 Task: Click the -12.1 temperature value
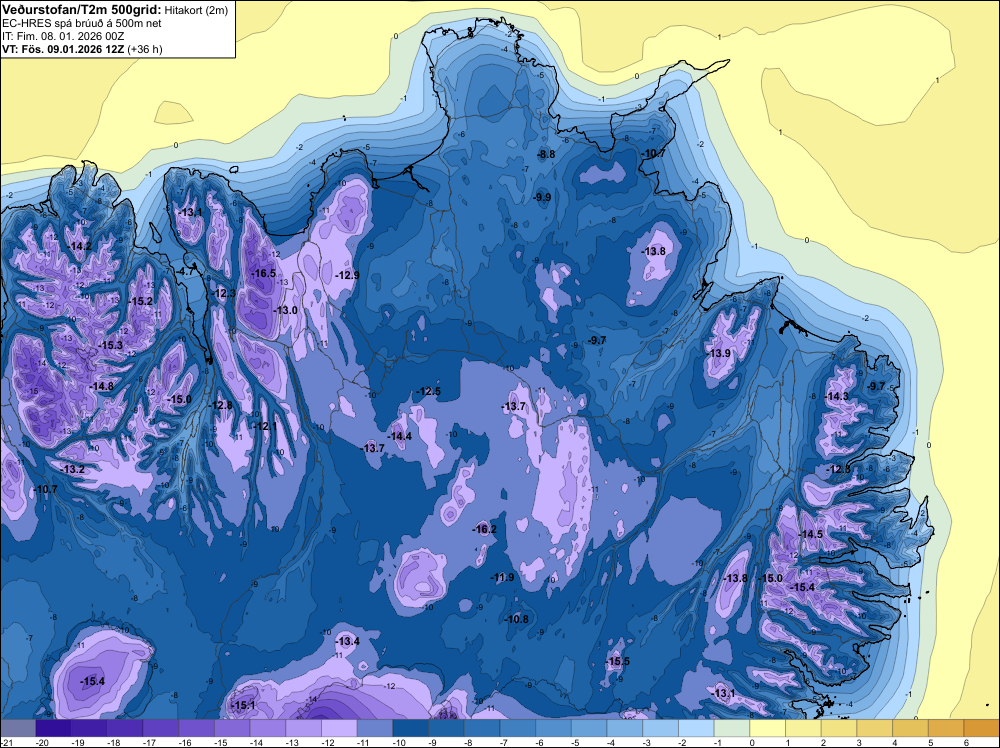(x=265, y=426)
